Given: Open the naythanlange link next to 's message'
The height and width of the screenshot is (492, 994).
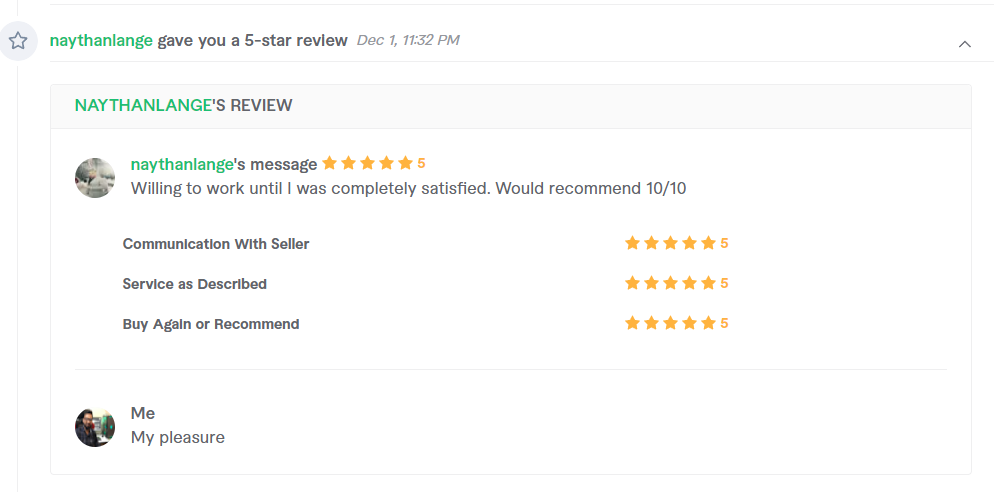Looking at the screenshot, I should coord(182,164).
